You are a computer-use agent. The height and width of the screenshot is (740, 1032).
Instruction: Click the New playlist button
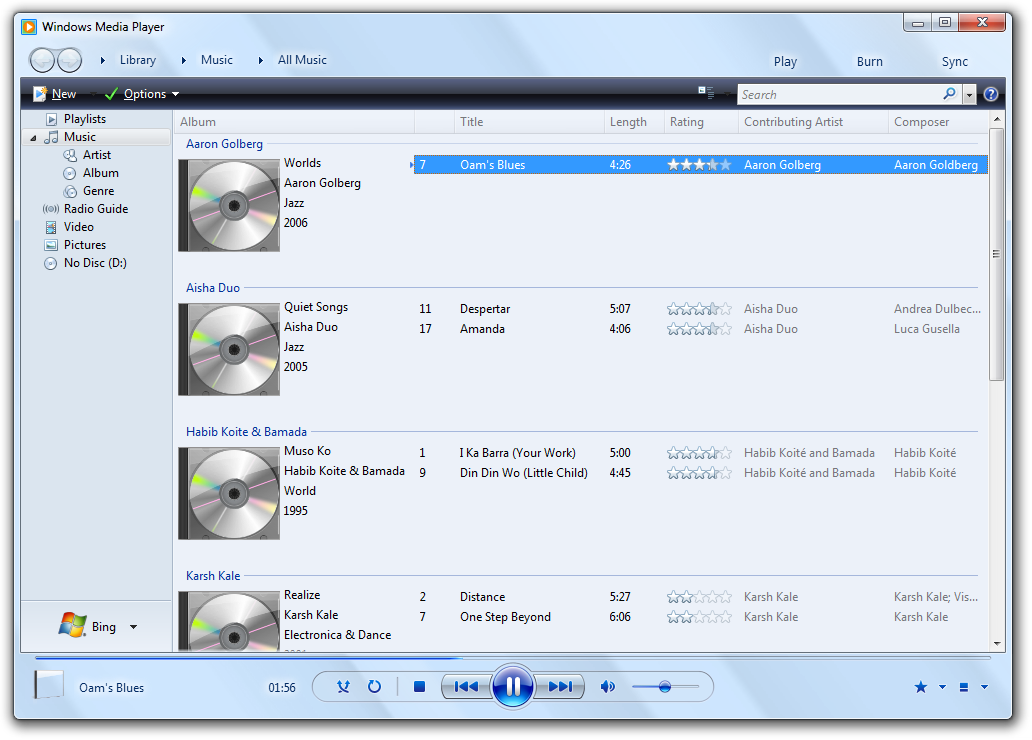tap(55, 94)
